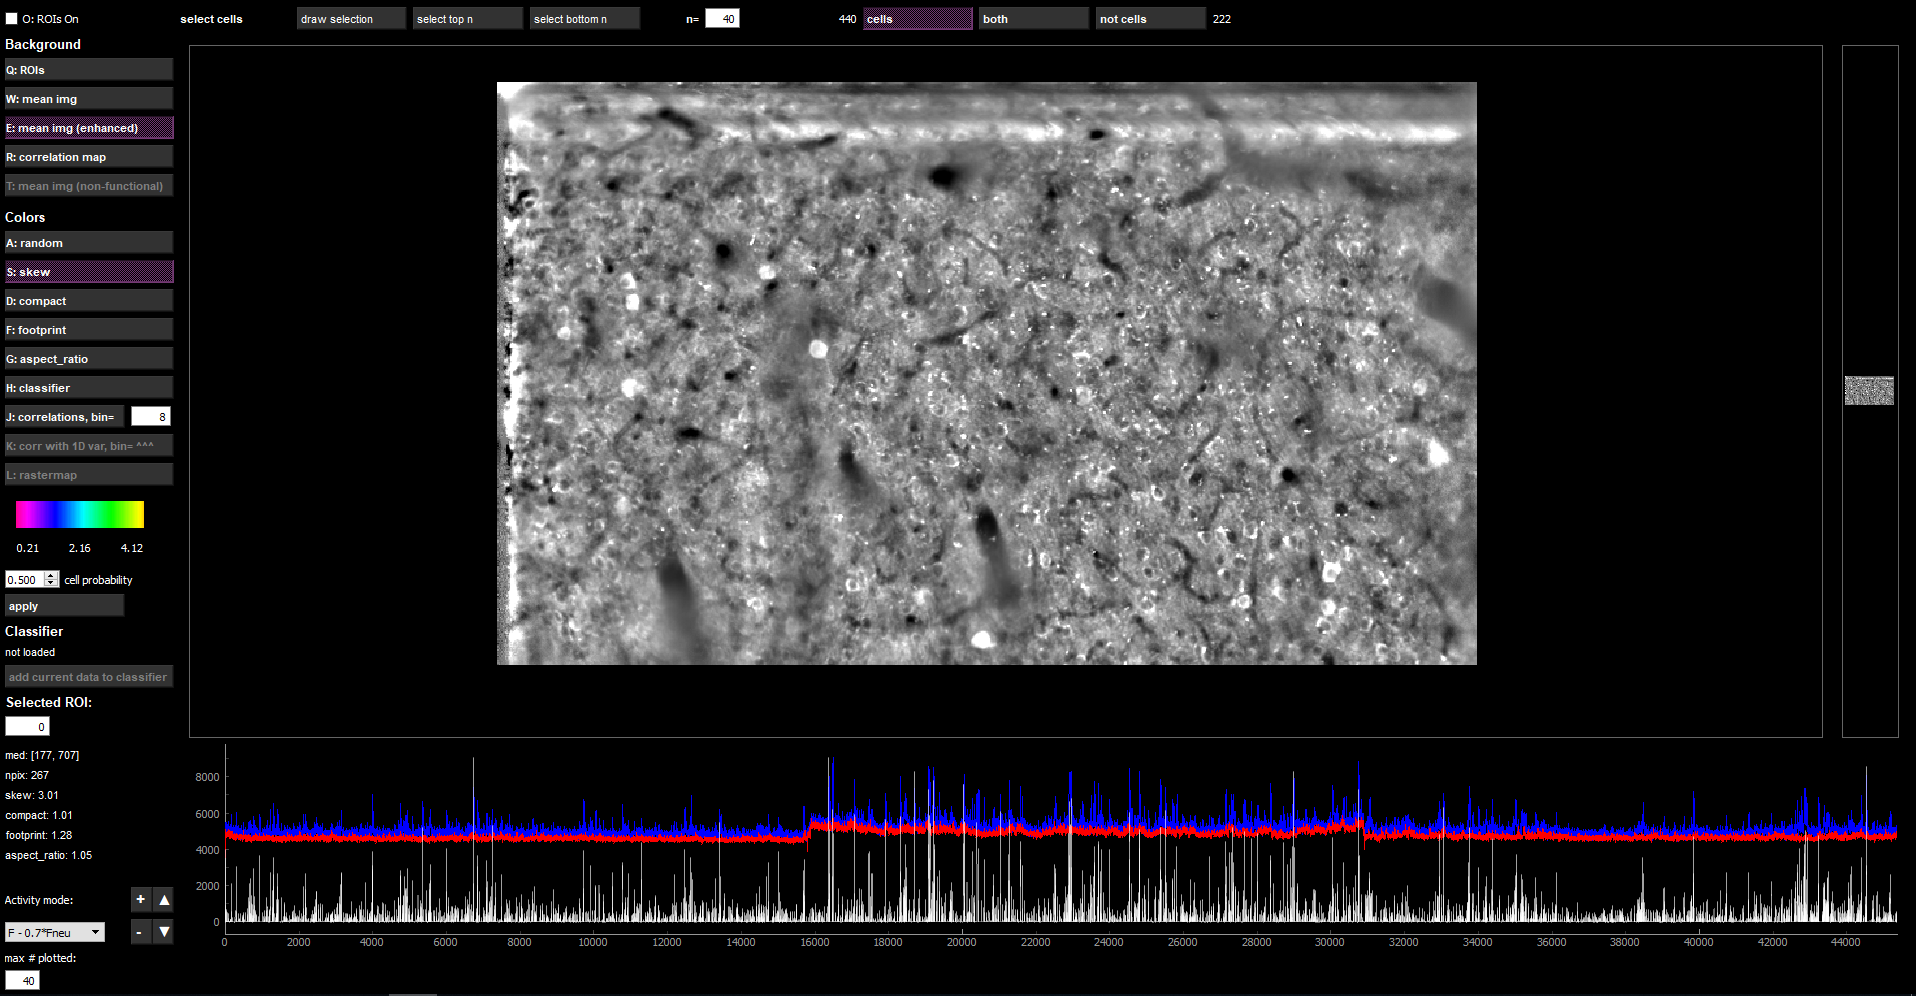Switch background to "Q: ROIs"
This screenshot has height=996, width=1916.
pos(88,69)
